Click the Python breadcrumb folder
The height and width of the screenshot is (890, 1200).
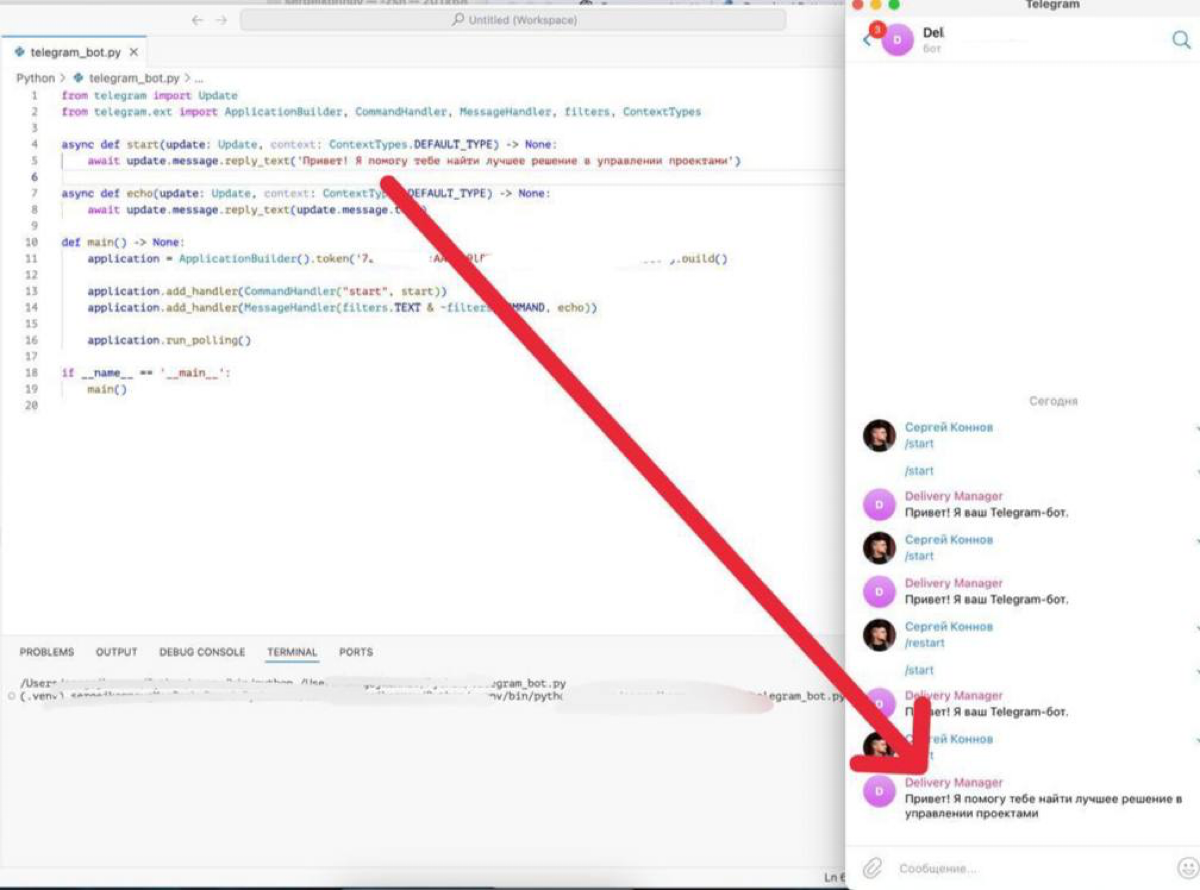(35, 78)
